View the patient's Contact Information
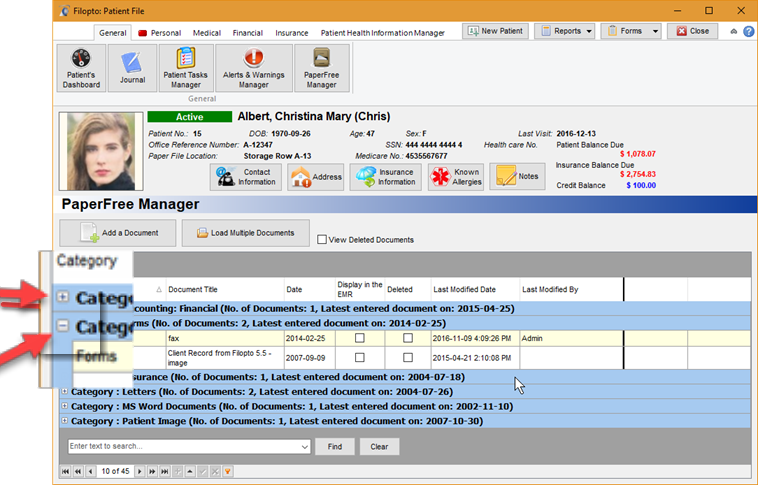Viewport: 758px width, 485px height. click(x=246, y=177)
